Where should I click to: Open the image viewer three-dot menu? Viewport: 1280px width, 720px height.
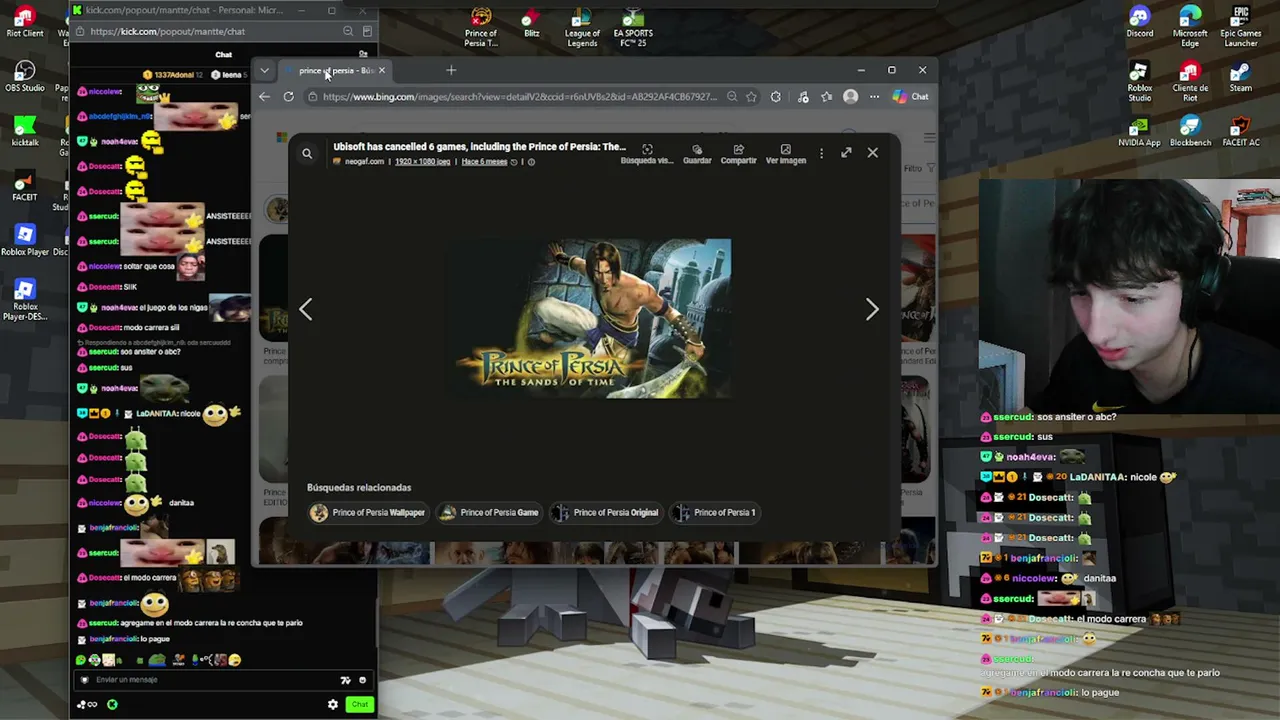point(821,153)
